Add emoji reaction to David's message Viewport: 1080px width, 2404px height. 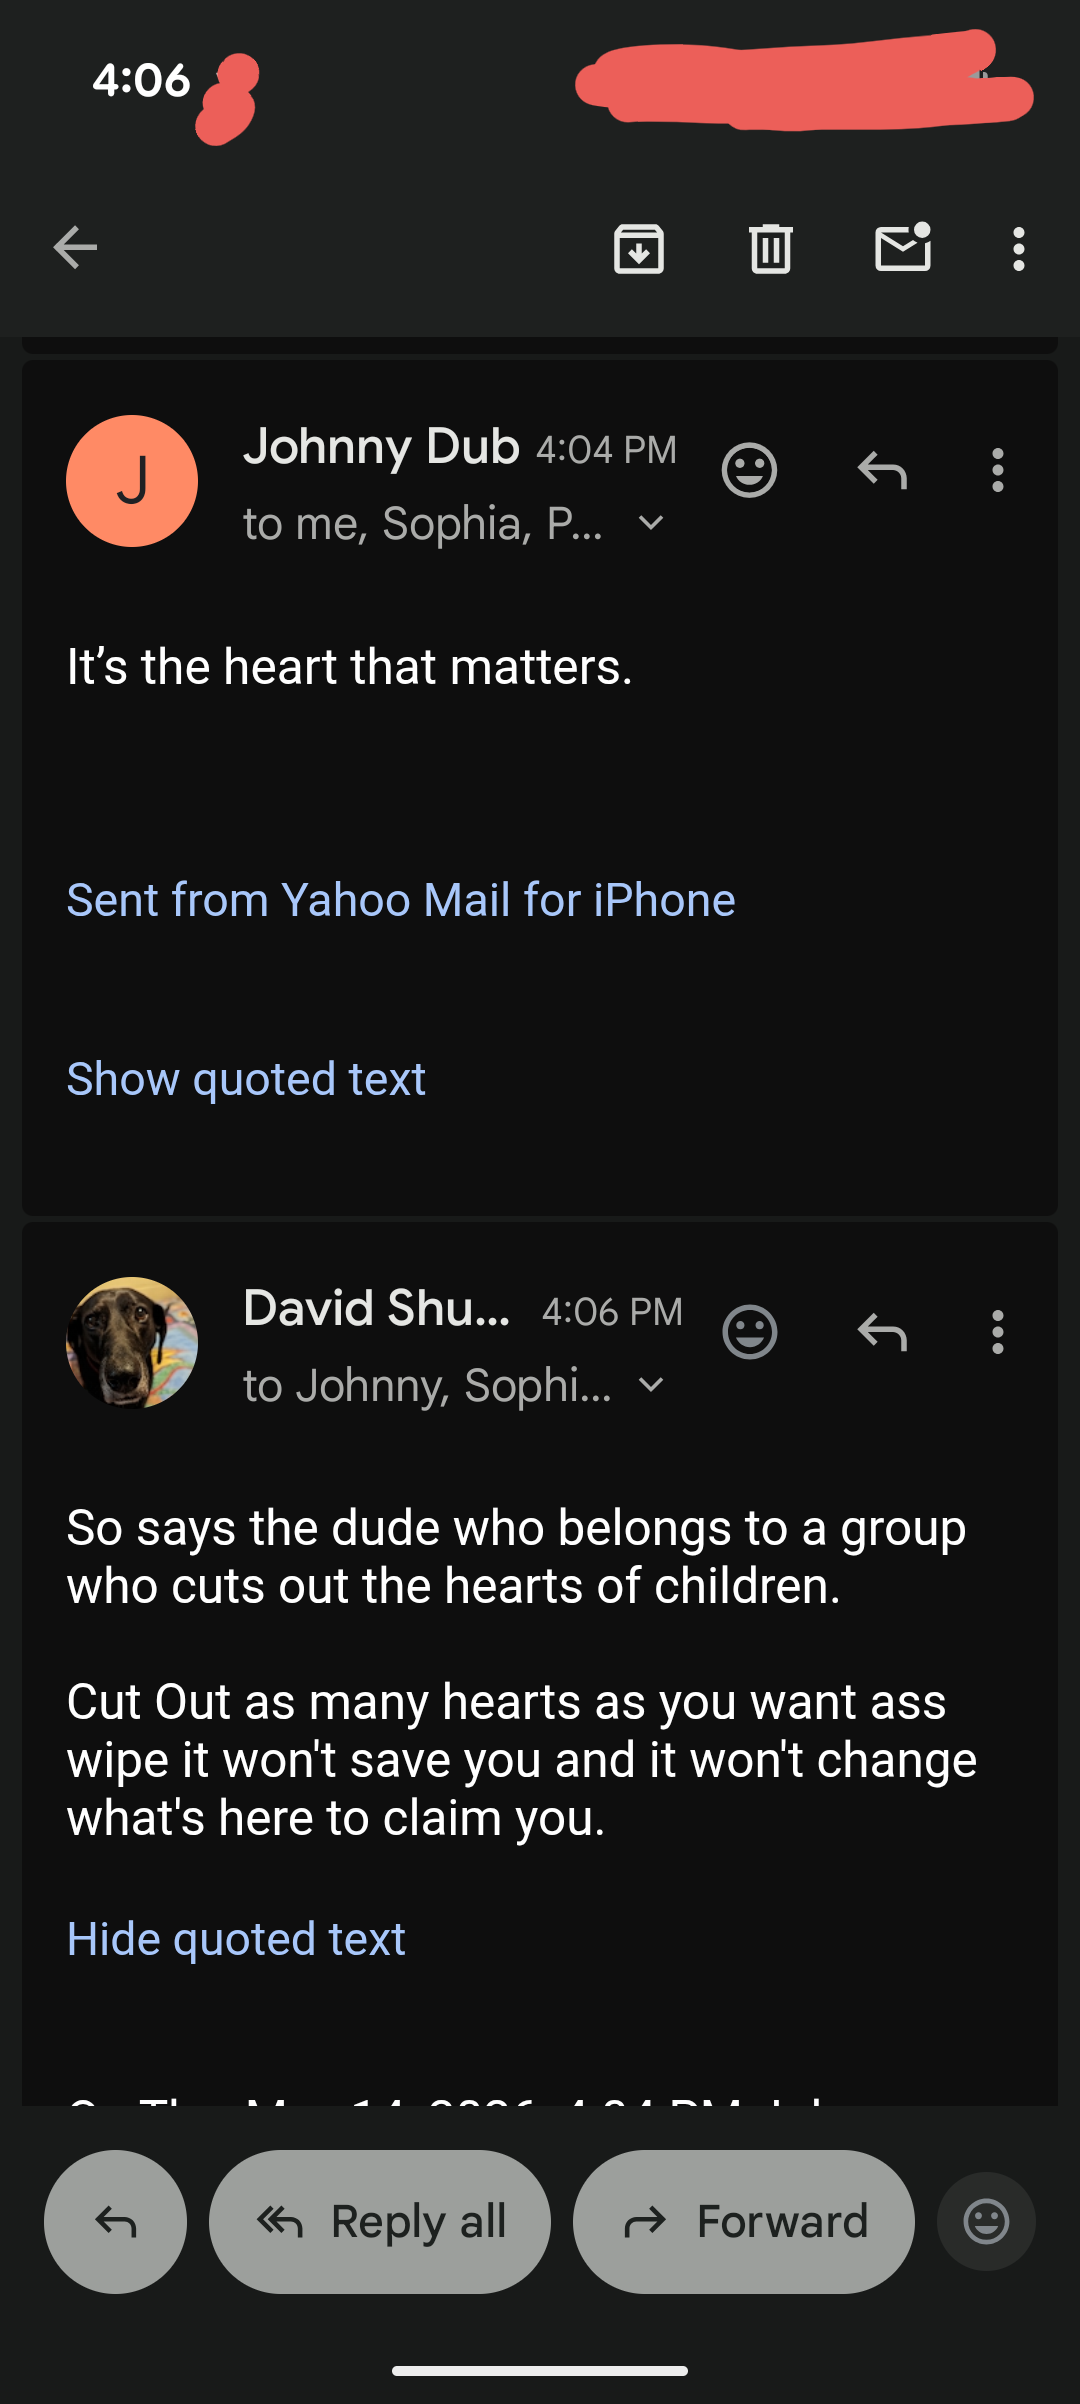point(749,1332)
